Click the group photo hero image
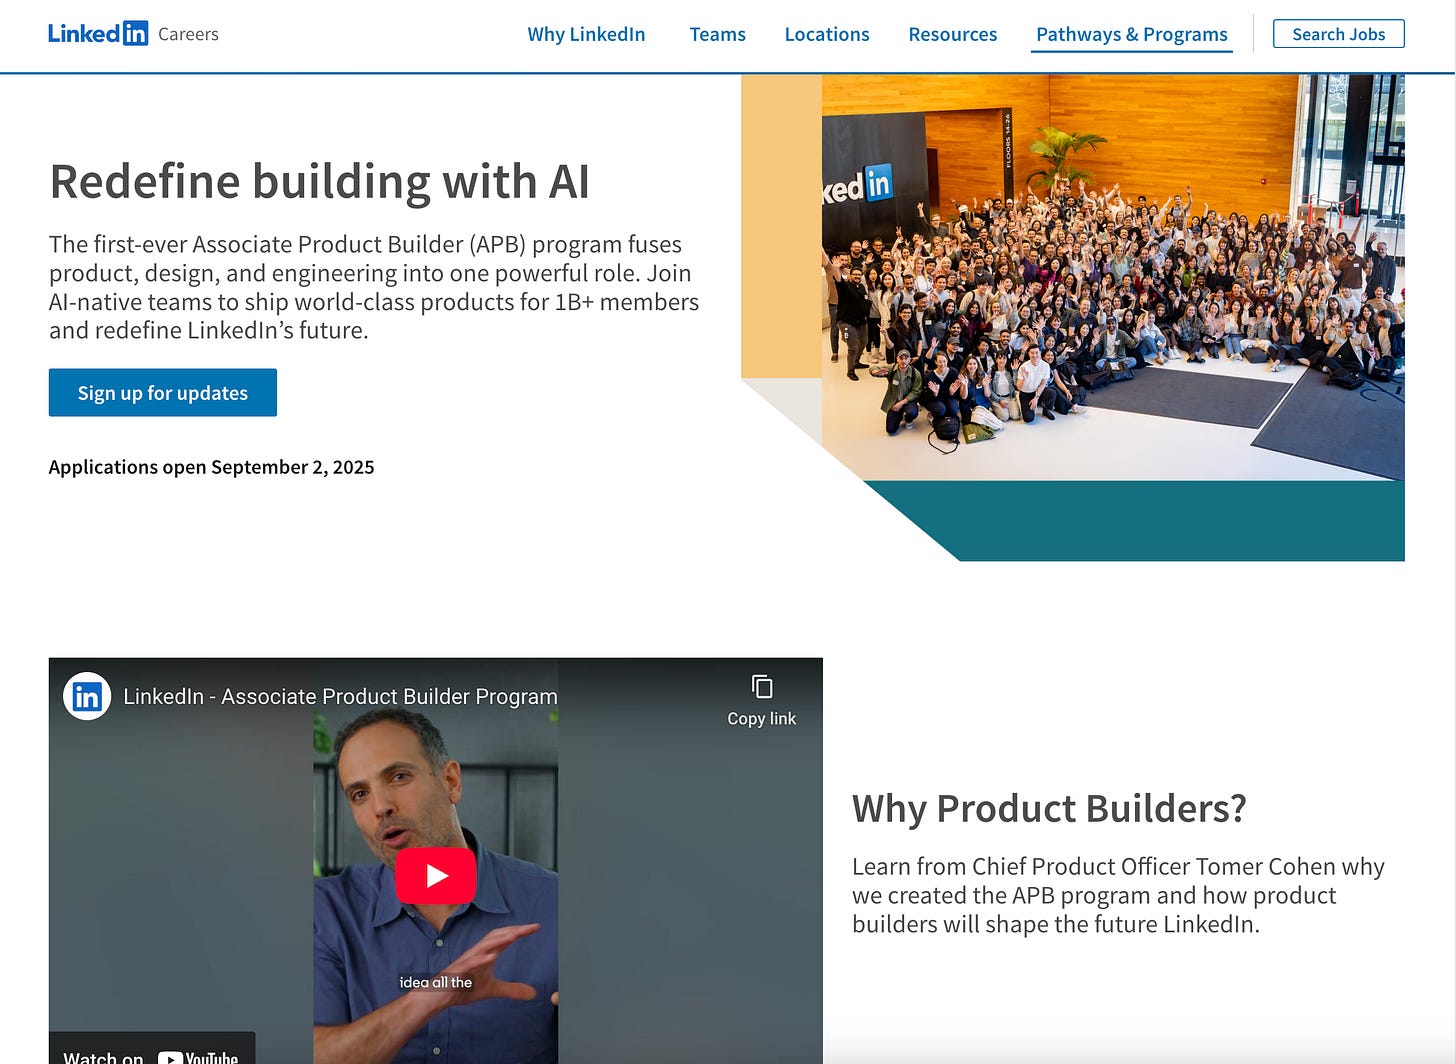1456x1064 pixels. point(1113,277)
